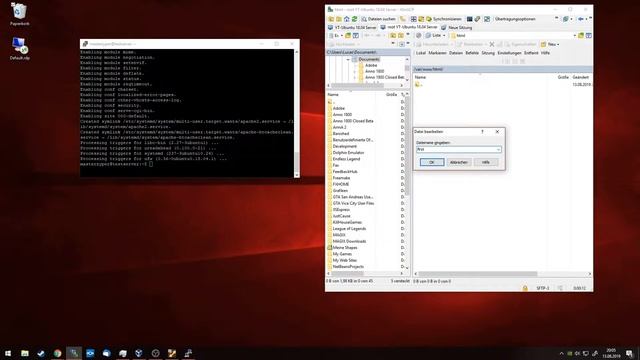640x360 pixels.
Task: Click the home directory icon in WinSCP toolbar
Action: pyautogui.click(x=347, y=19)
